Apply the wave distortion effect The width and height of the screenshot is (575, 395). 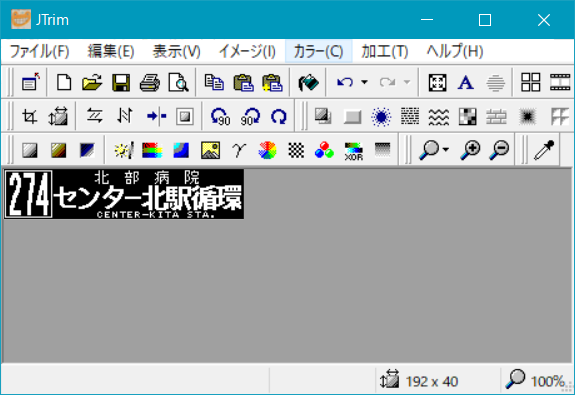pos(439,117)
